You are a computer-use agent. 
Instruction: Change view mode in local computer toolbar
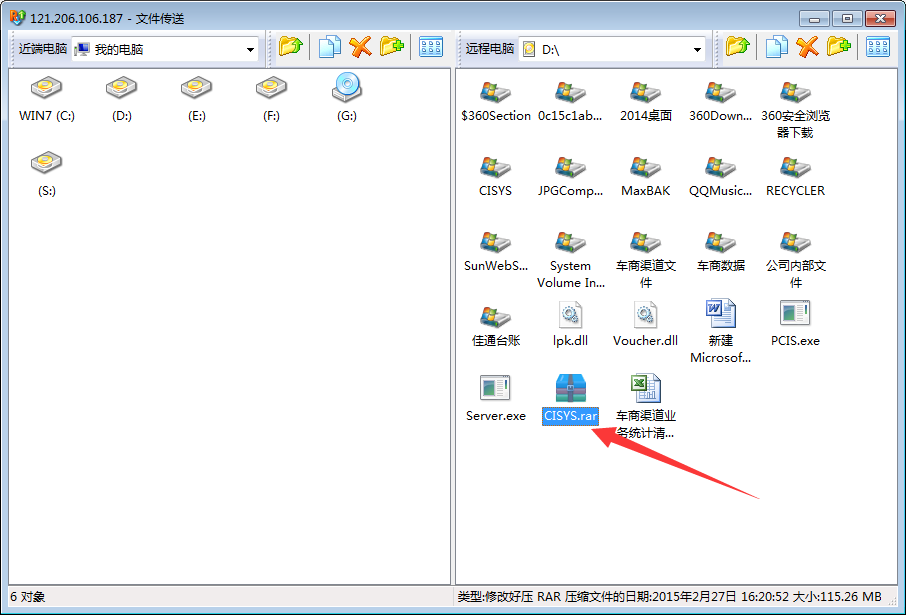coord(431,47)
